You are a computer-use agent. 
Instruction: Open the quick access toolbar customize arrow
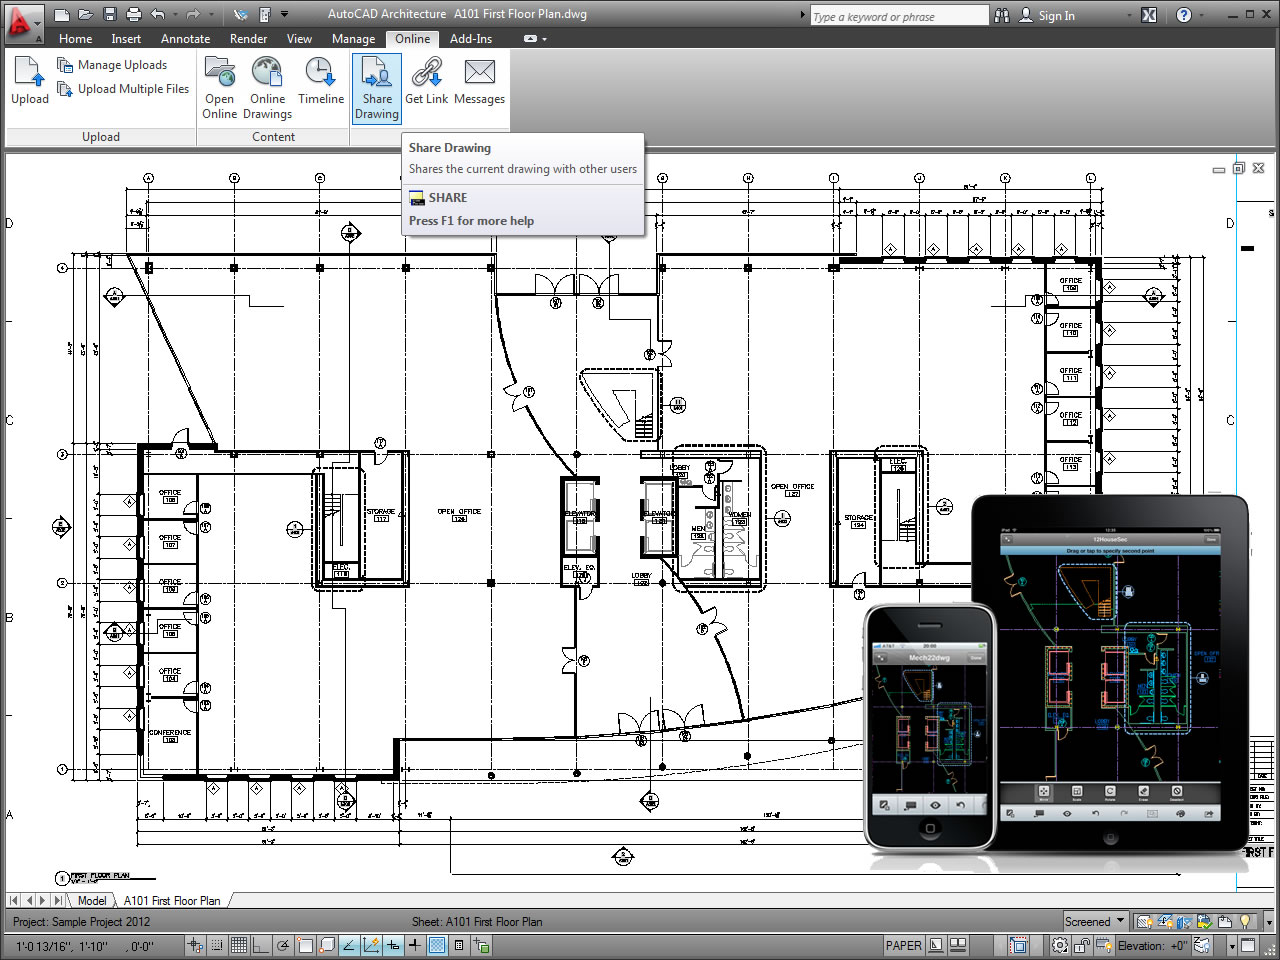tap(285, 14)
